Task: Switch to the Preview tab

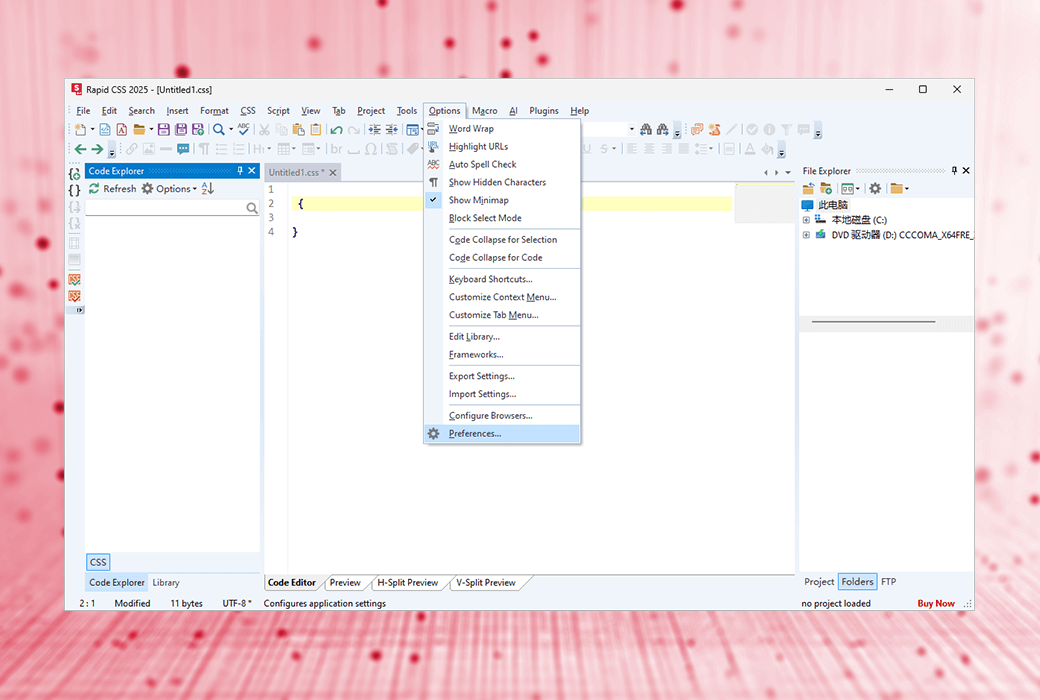Action: tap(345, 583)
